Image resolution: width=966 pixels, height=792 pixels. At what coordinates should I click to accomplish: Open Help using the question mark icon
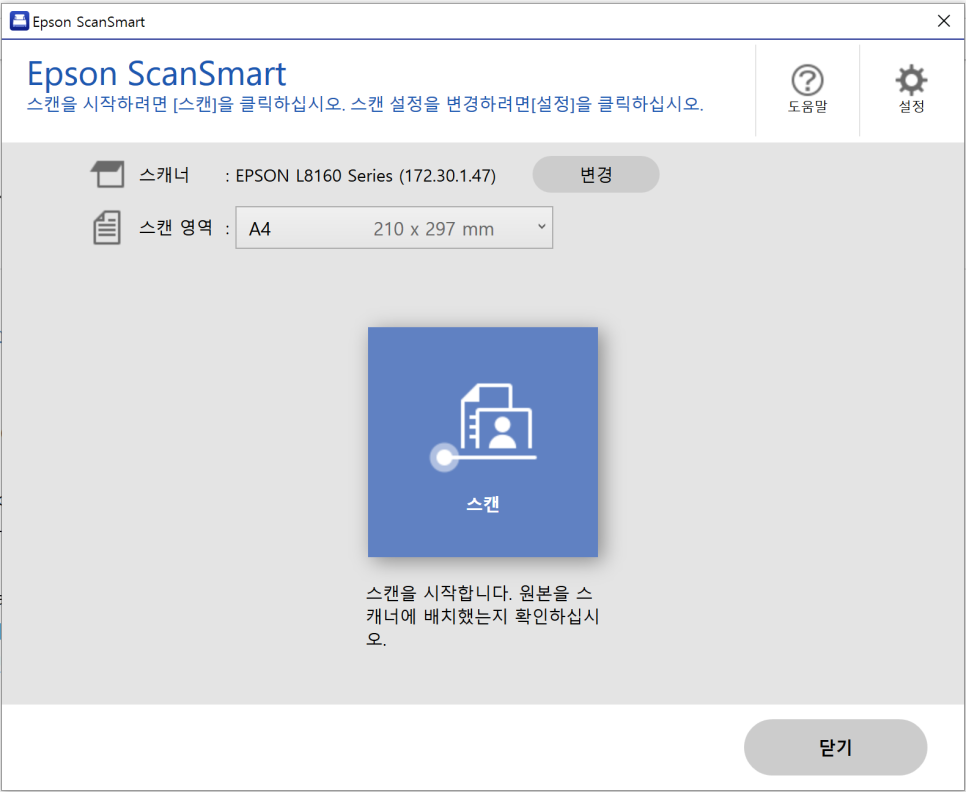pyautogui.click(x=807, y=78)
